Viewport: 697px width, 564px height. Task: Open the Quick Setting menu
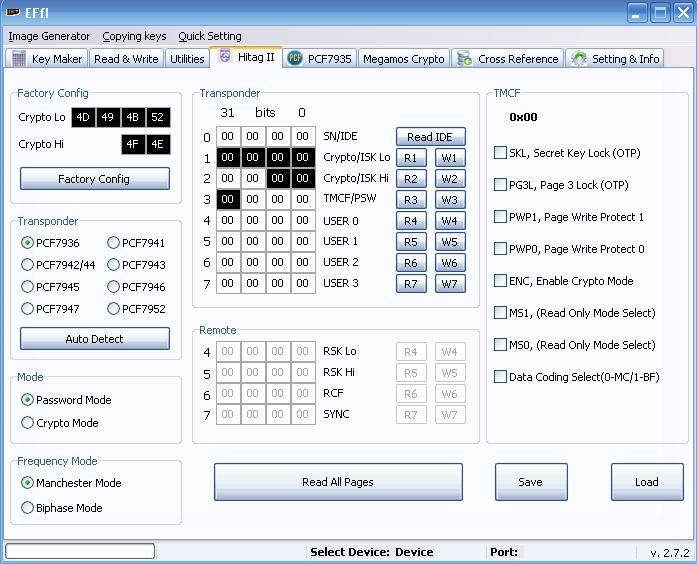click(x=210, y=36)
